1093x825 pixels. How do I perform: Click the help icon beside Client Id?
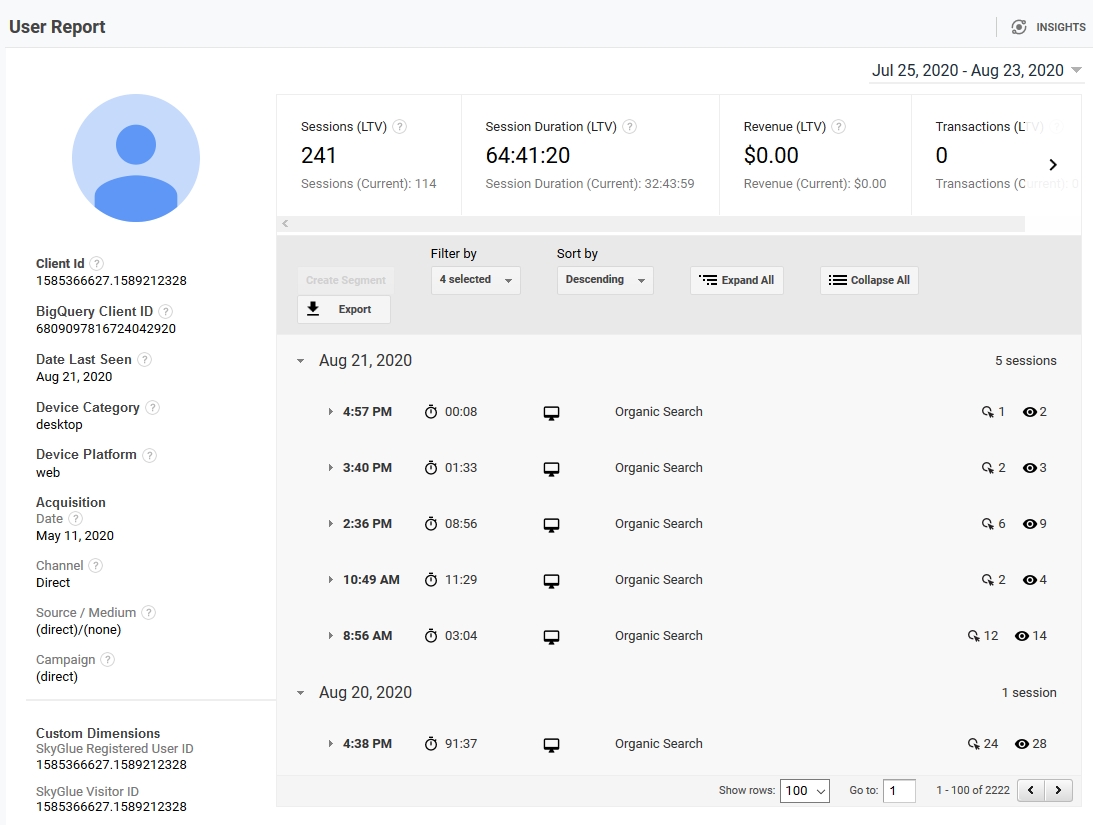coord(97,263)
